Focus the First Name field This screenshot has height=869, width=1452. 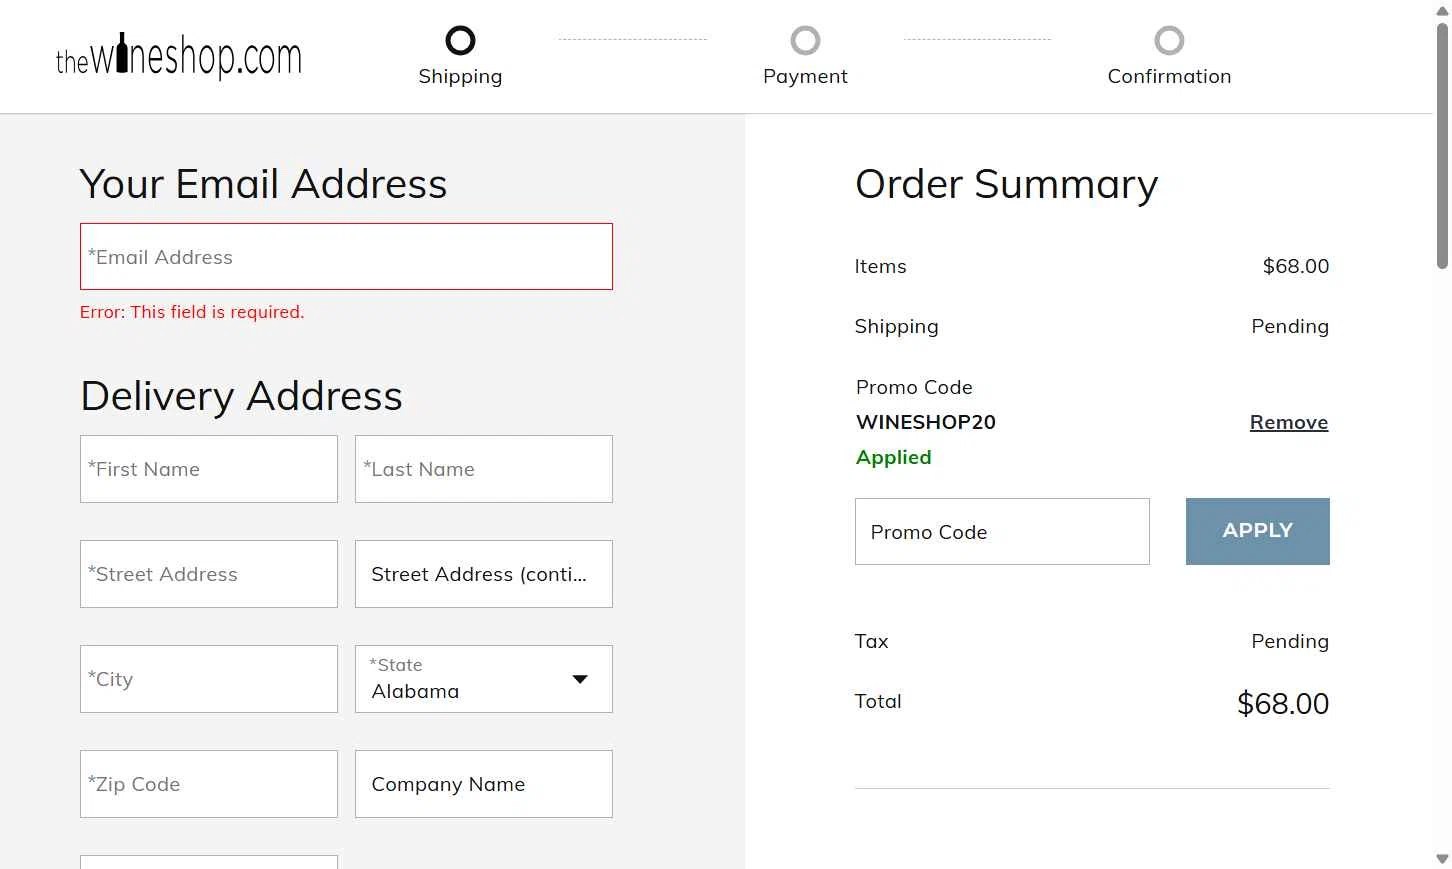point(209,469)
